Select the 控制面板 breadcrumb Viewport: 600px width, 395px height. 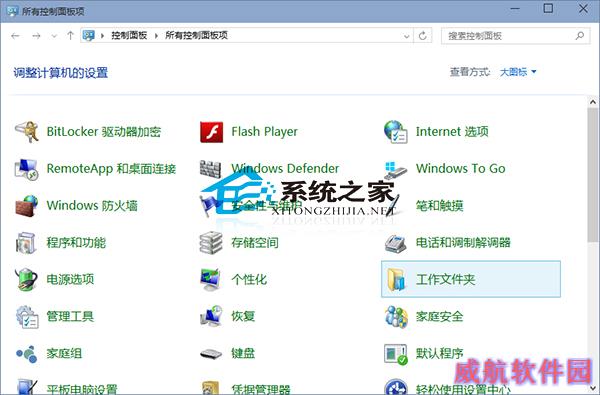click(x=129, y=35)
